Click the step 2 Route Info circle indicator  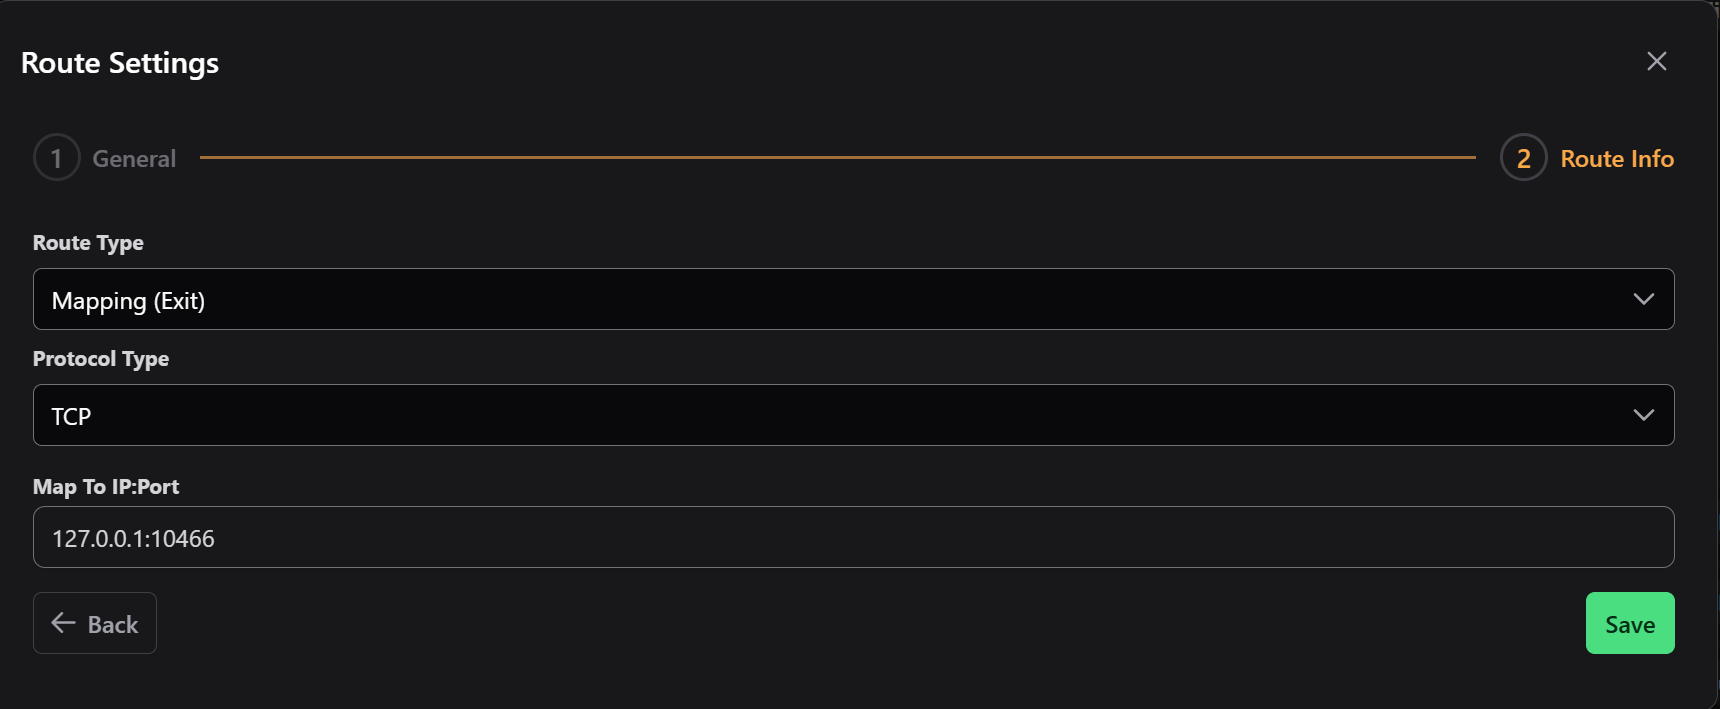coord(1523,158)
